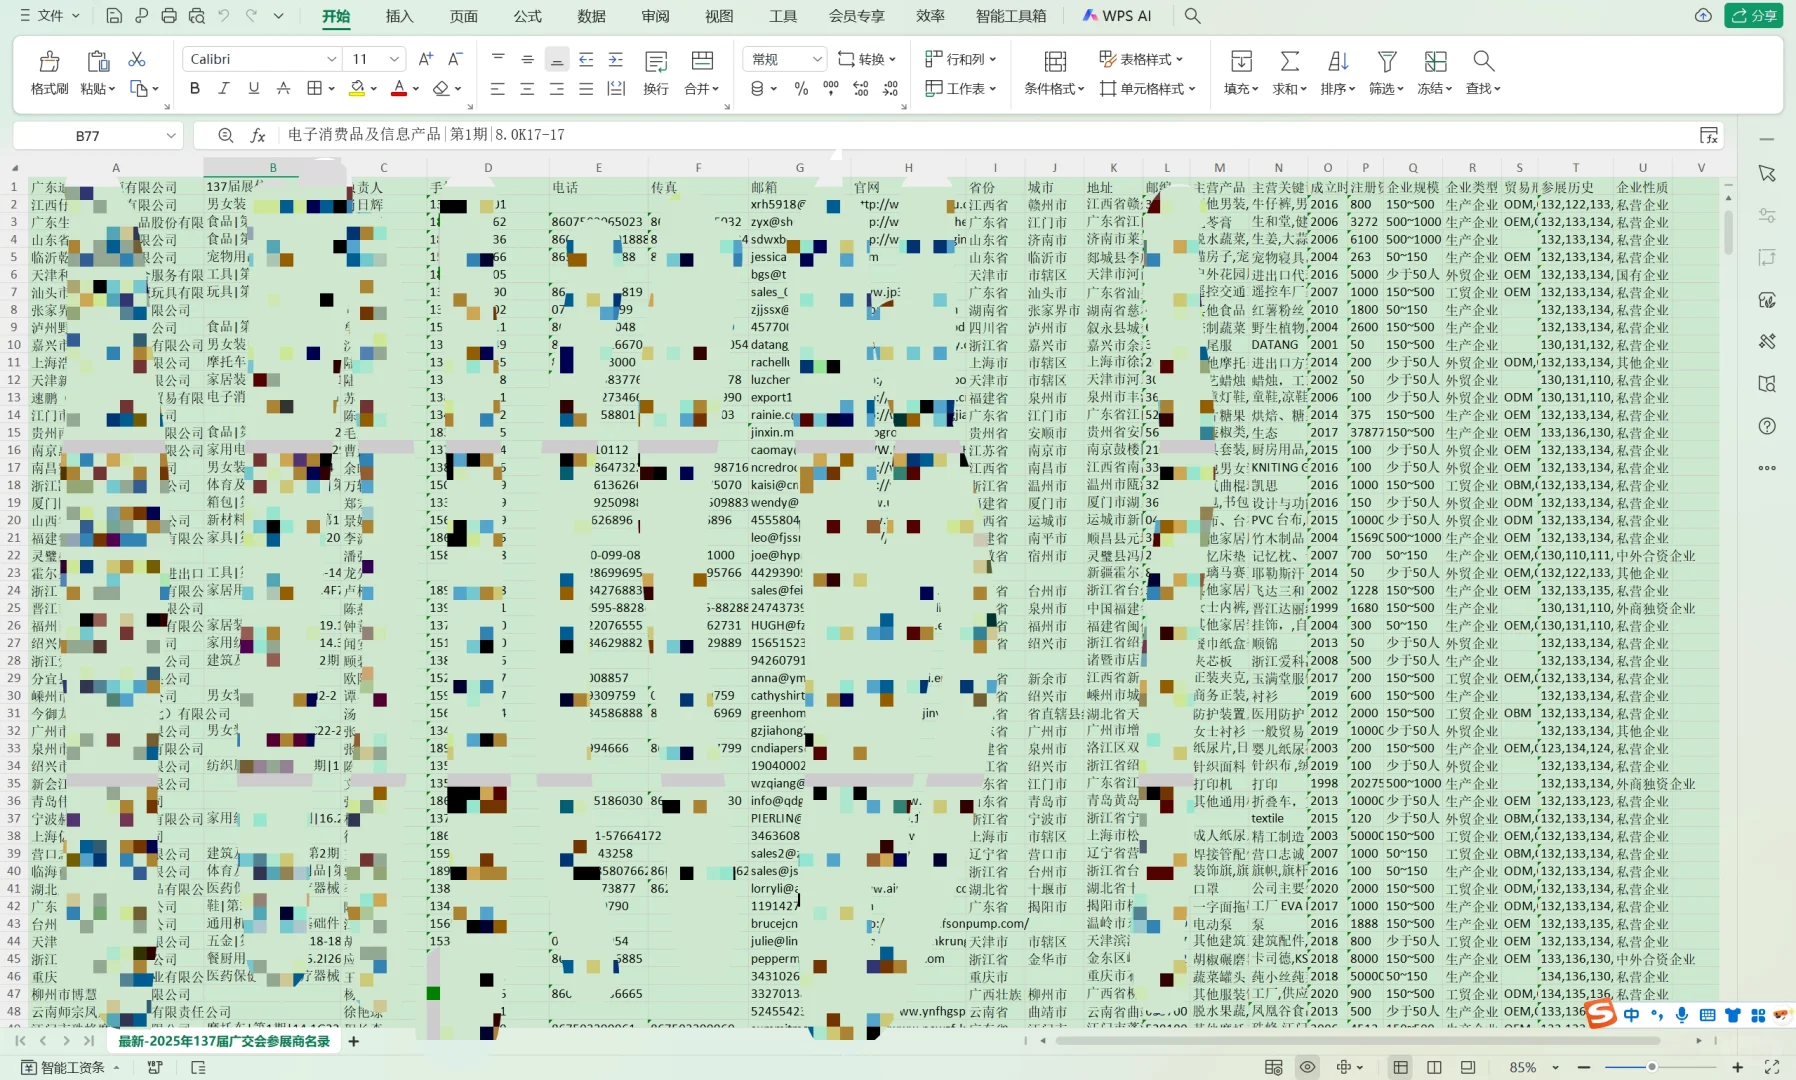Toggle eye protection mode in status bar
The width and height of the screenshot is (1796, 1080).
(1307, 1067)
